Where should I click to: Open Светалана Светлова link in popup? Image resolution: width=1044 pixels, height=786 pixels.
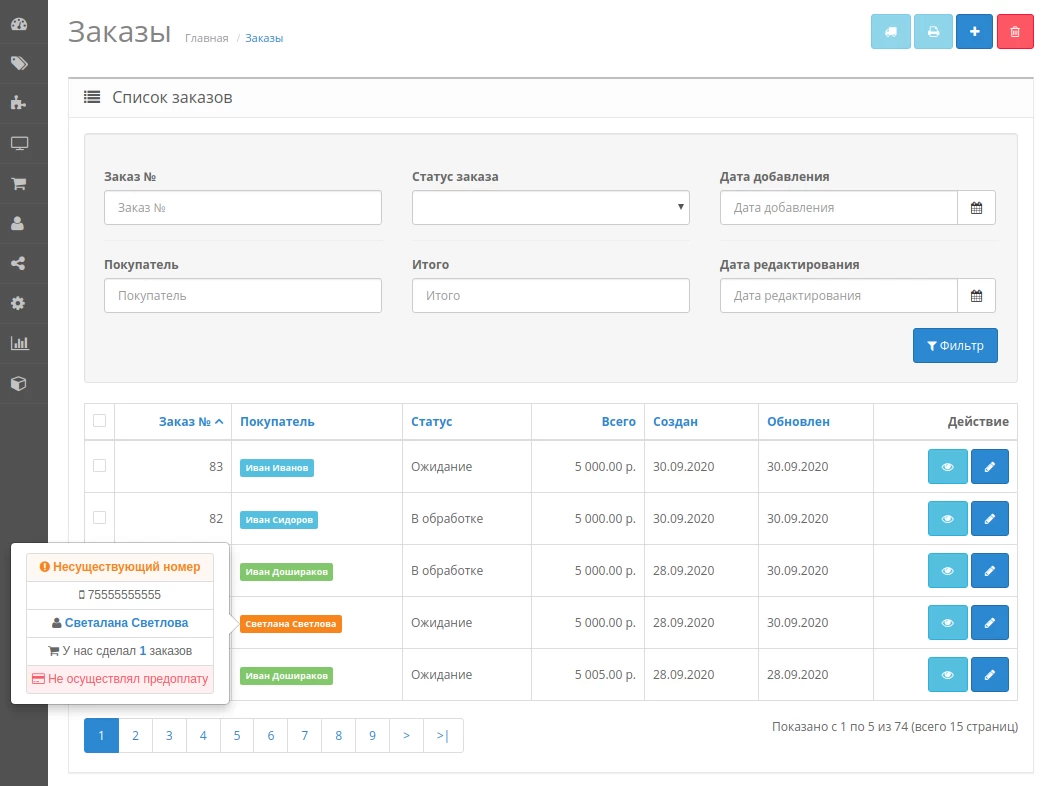pyautogui.click(x=127, y=622)
